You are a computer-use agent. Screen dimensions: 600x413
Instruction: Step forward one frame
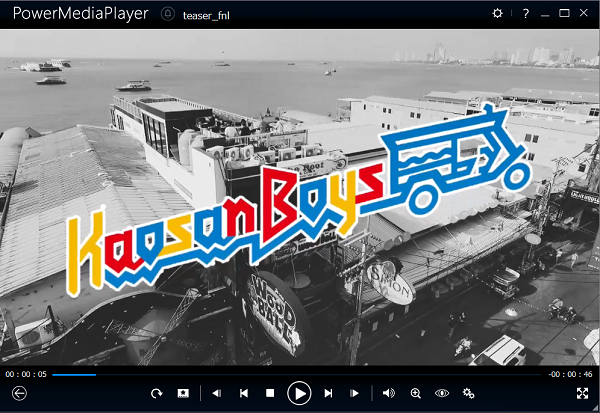[x=355, y=393]
